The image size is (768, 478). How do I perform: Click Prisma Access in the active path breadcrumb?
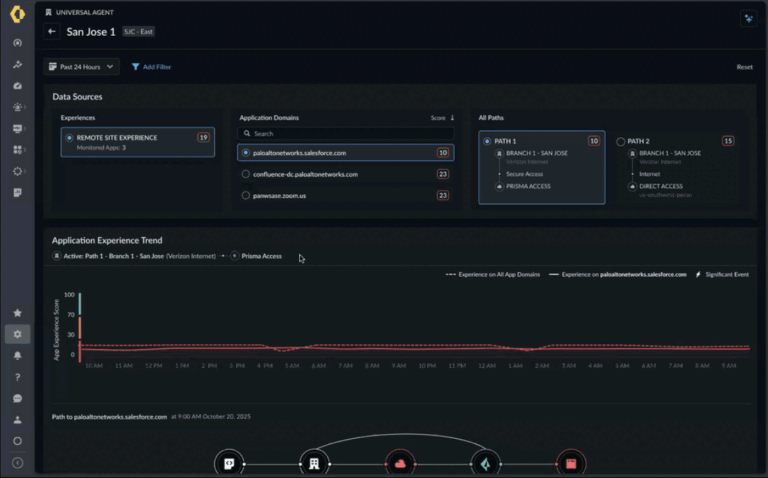(262, 256)
